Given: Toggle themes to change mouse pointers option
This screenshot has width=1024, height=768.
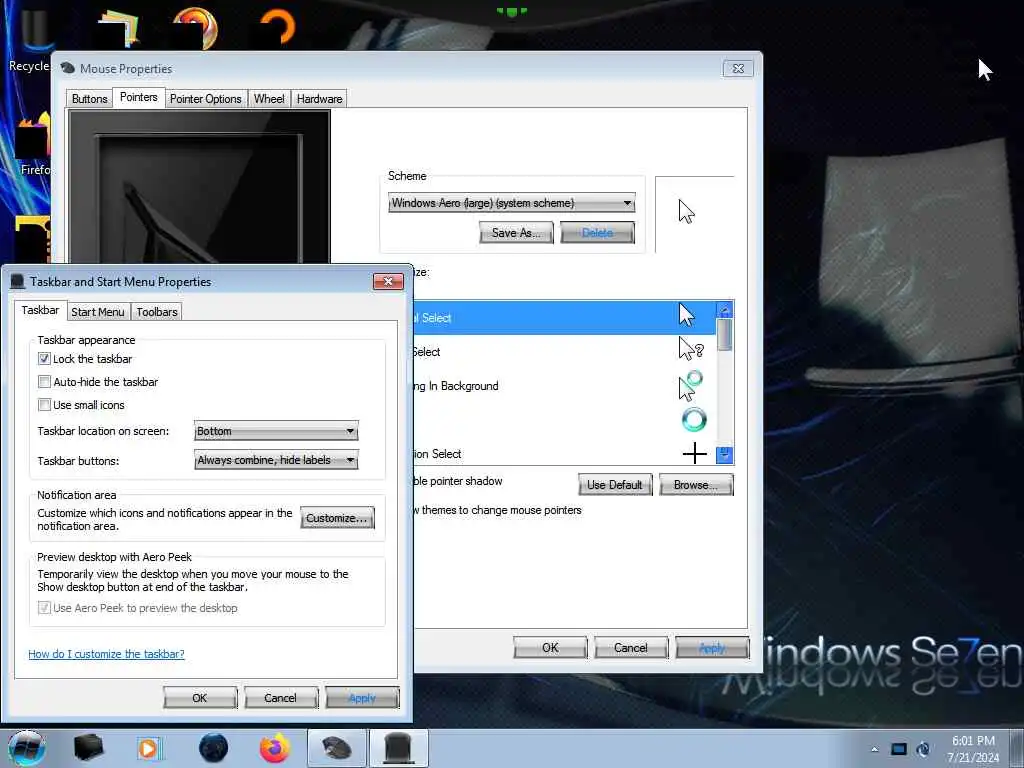Looking at the screenshot, I should [x=497, y=510].
